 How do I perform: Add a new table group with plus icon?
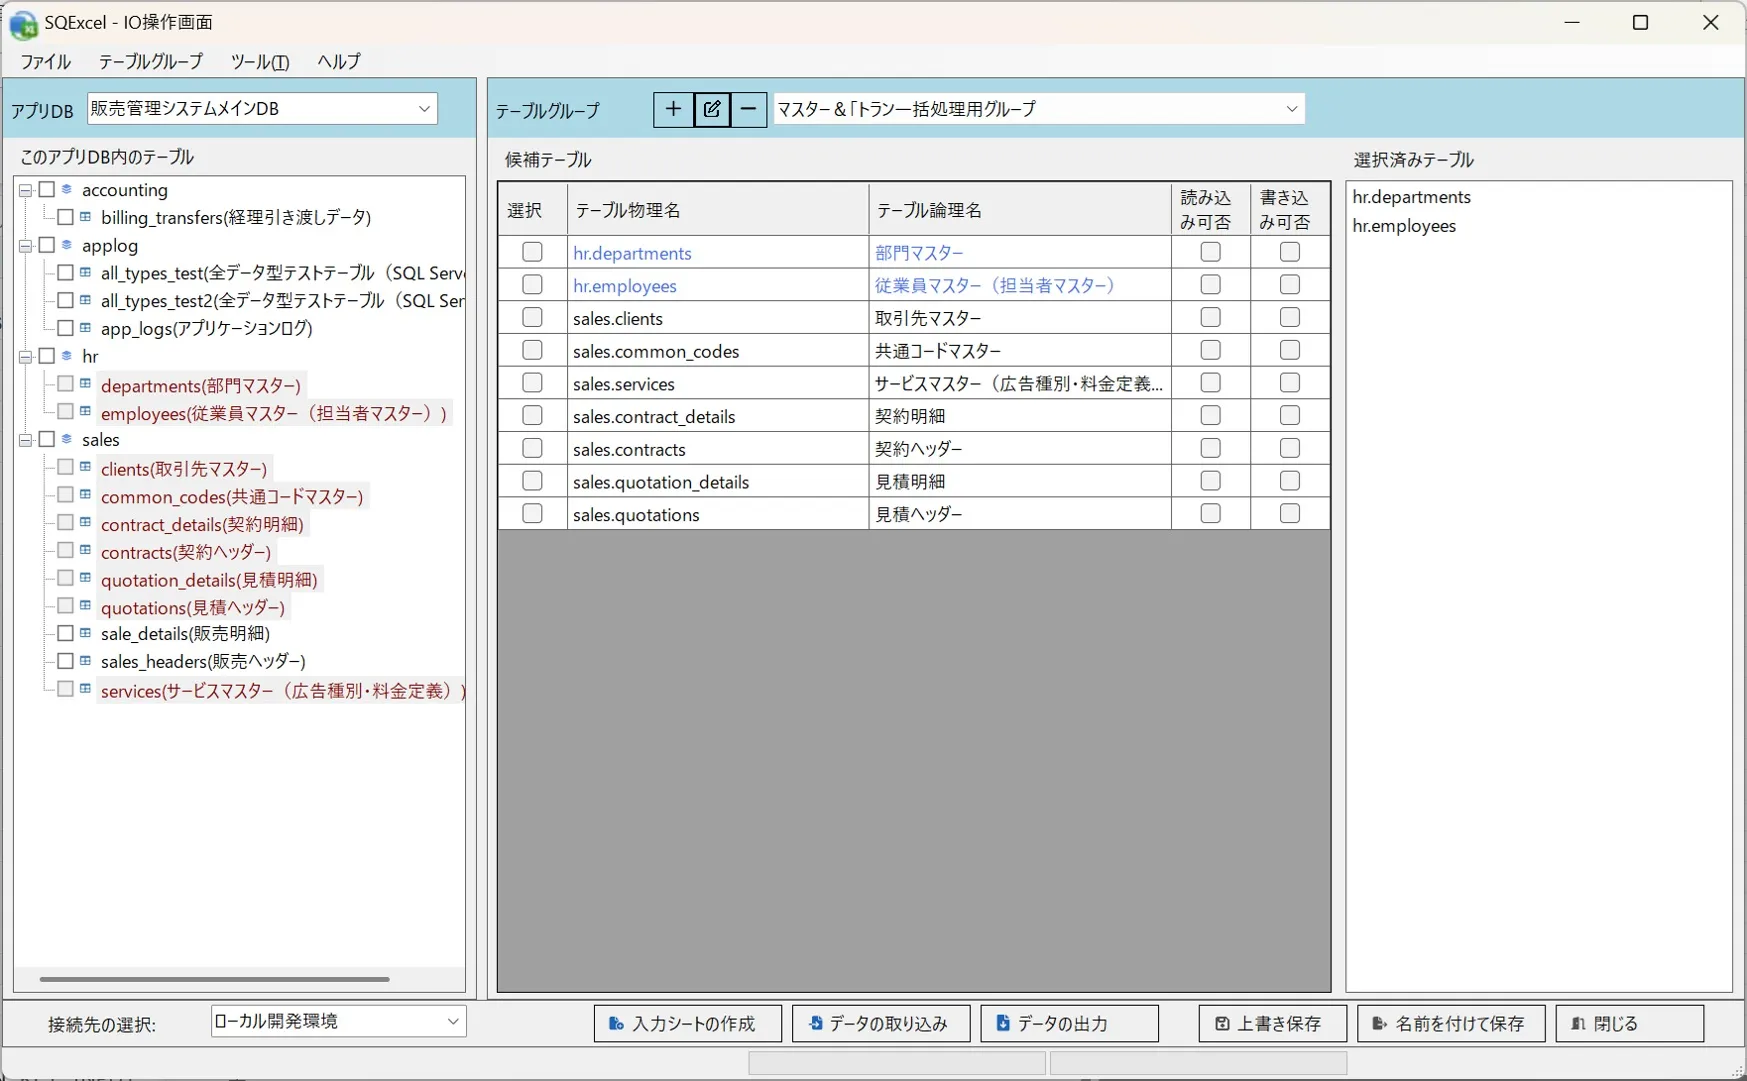673,109
